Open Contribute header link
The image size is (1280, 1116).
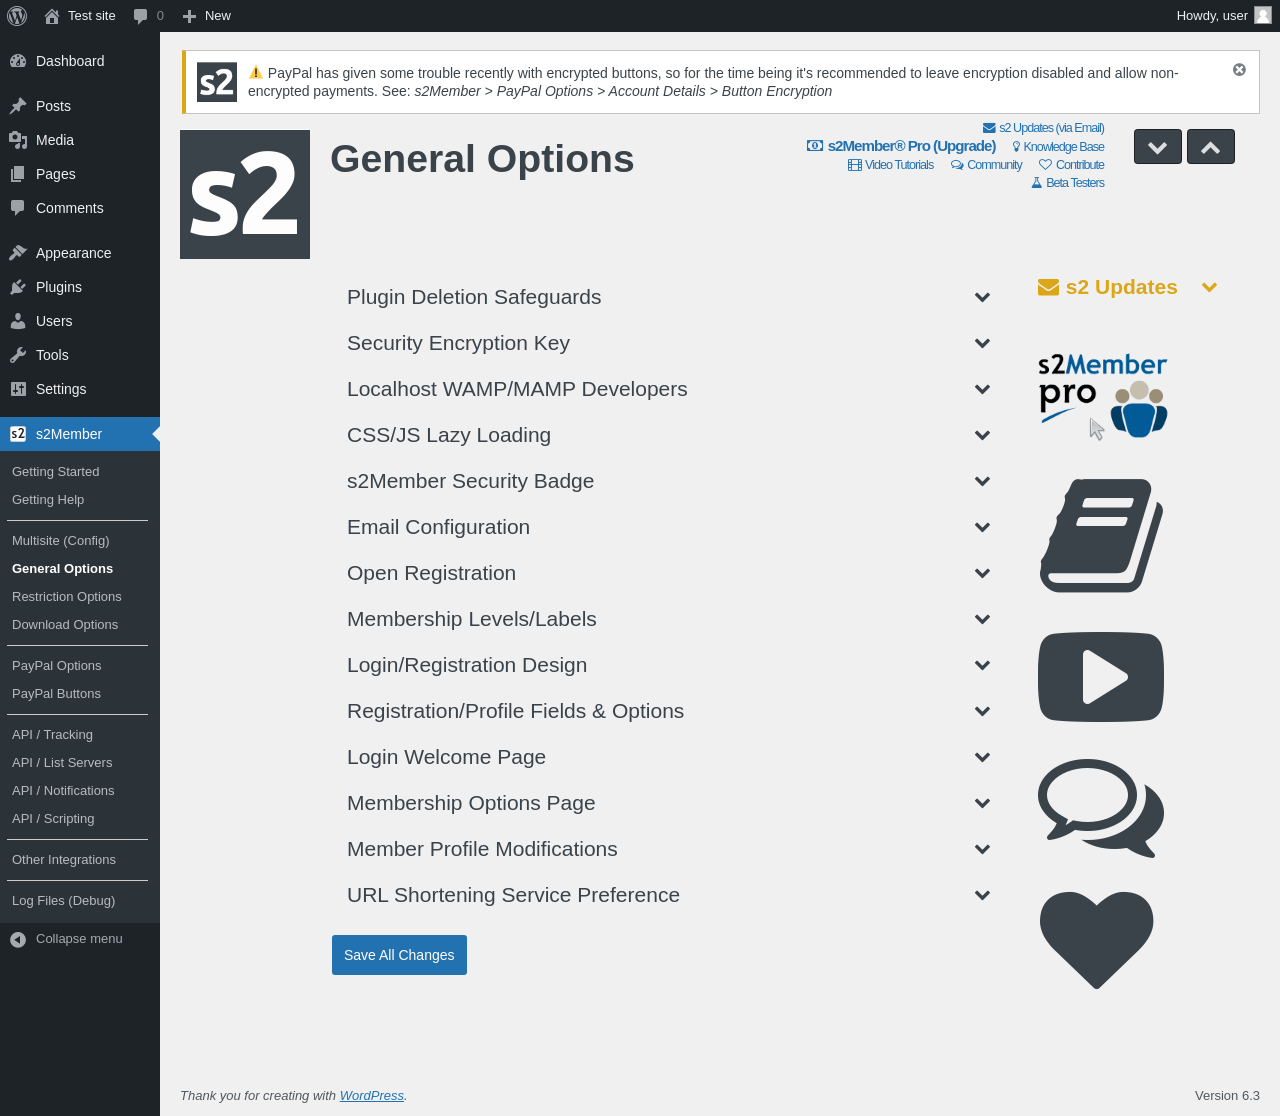point(1072,165)
